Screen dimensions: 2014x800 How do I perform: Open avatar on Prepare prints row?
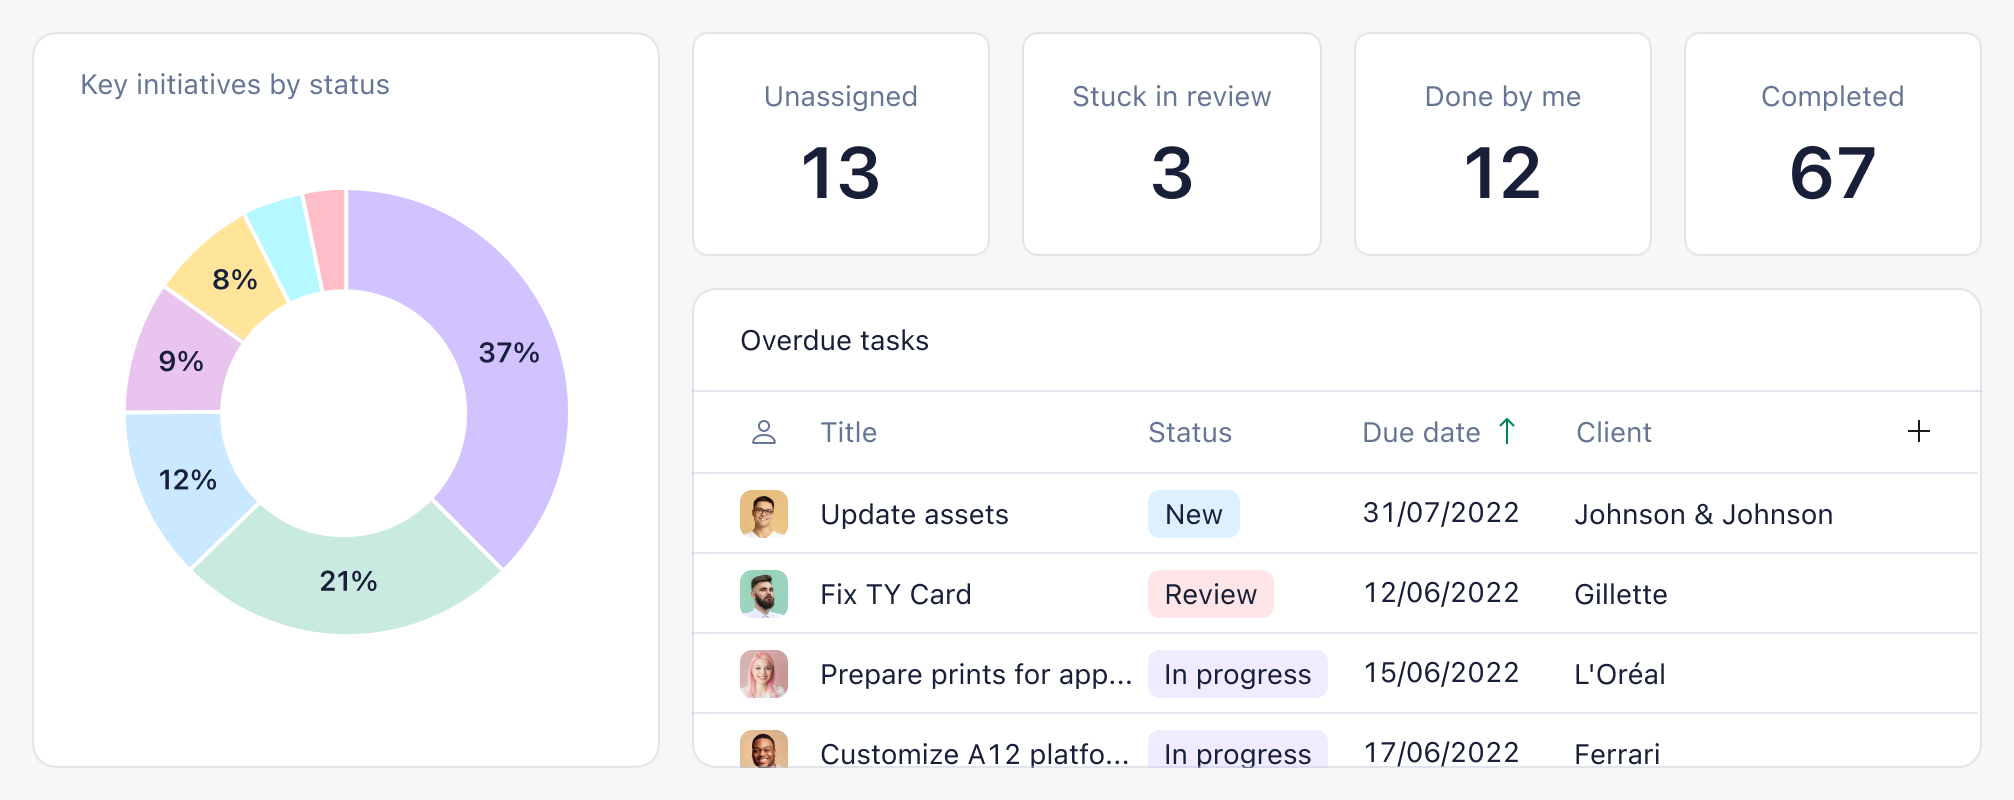(x=764, y=674)
